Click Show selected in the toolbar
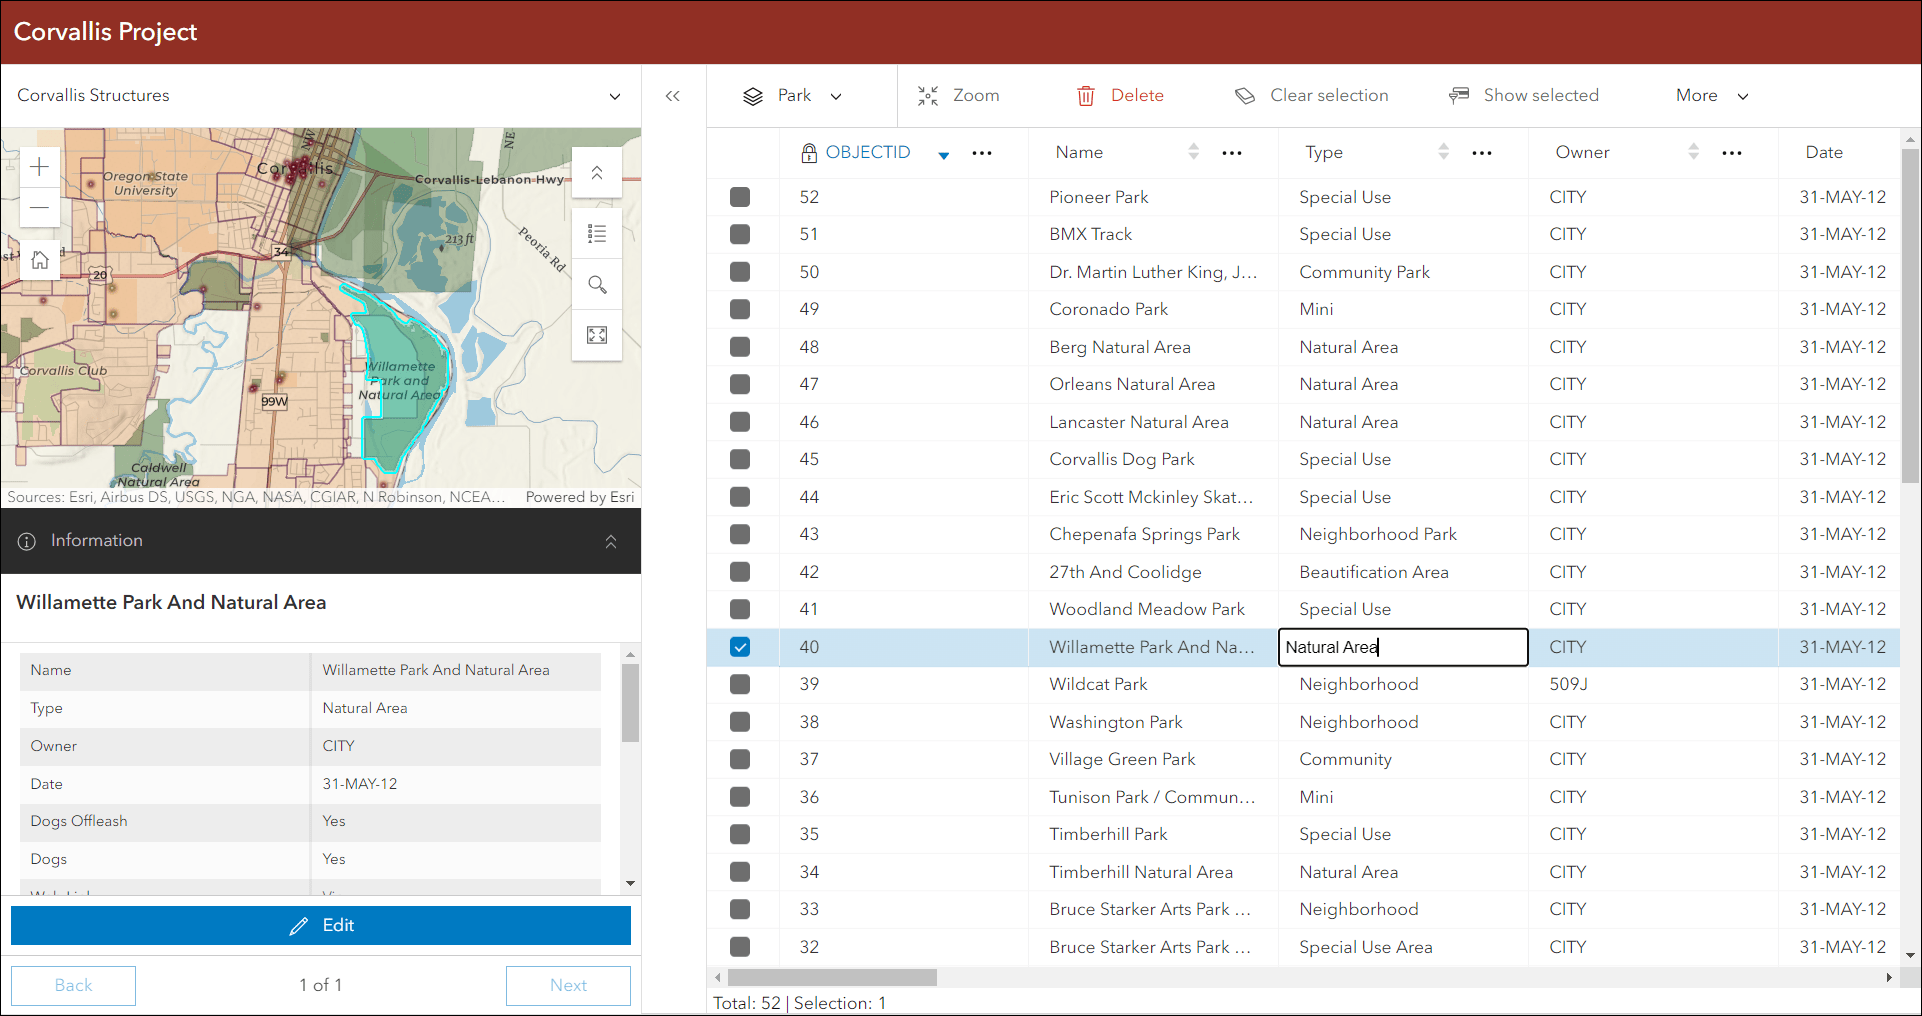The width and height of the screenshot is (1922, 1016). pyautogui.click(x=1524, y=96)
